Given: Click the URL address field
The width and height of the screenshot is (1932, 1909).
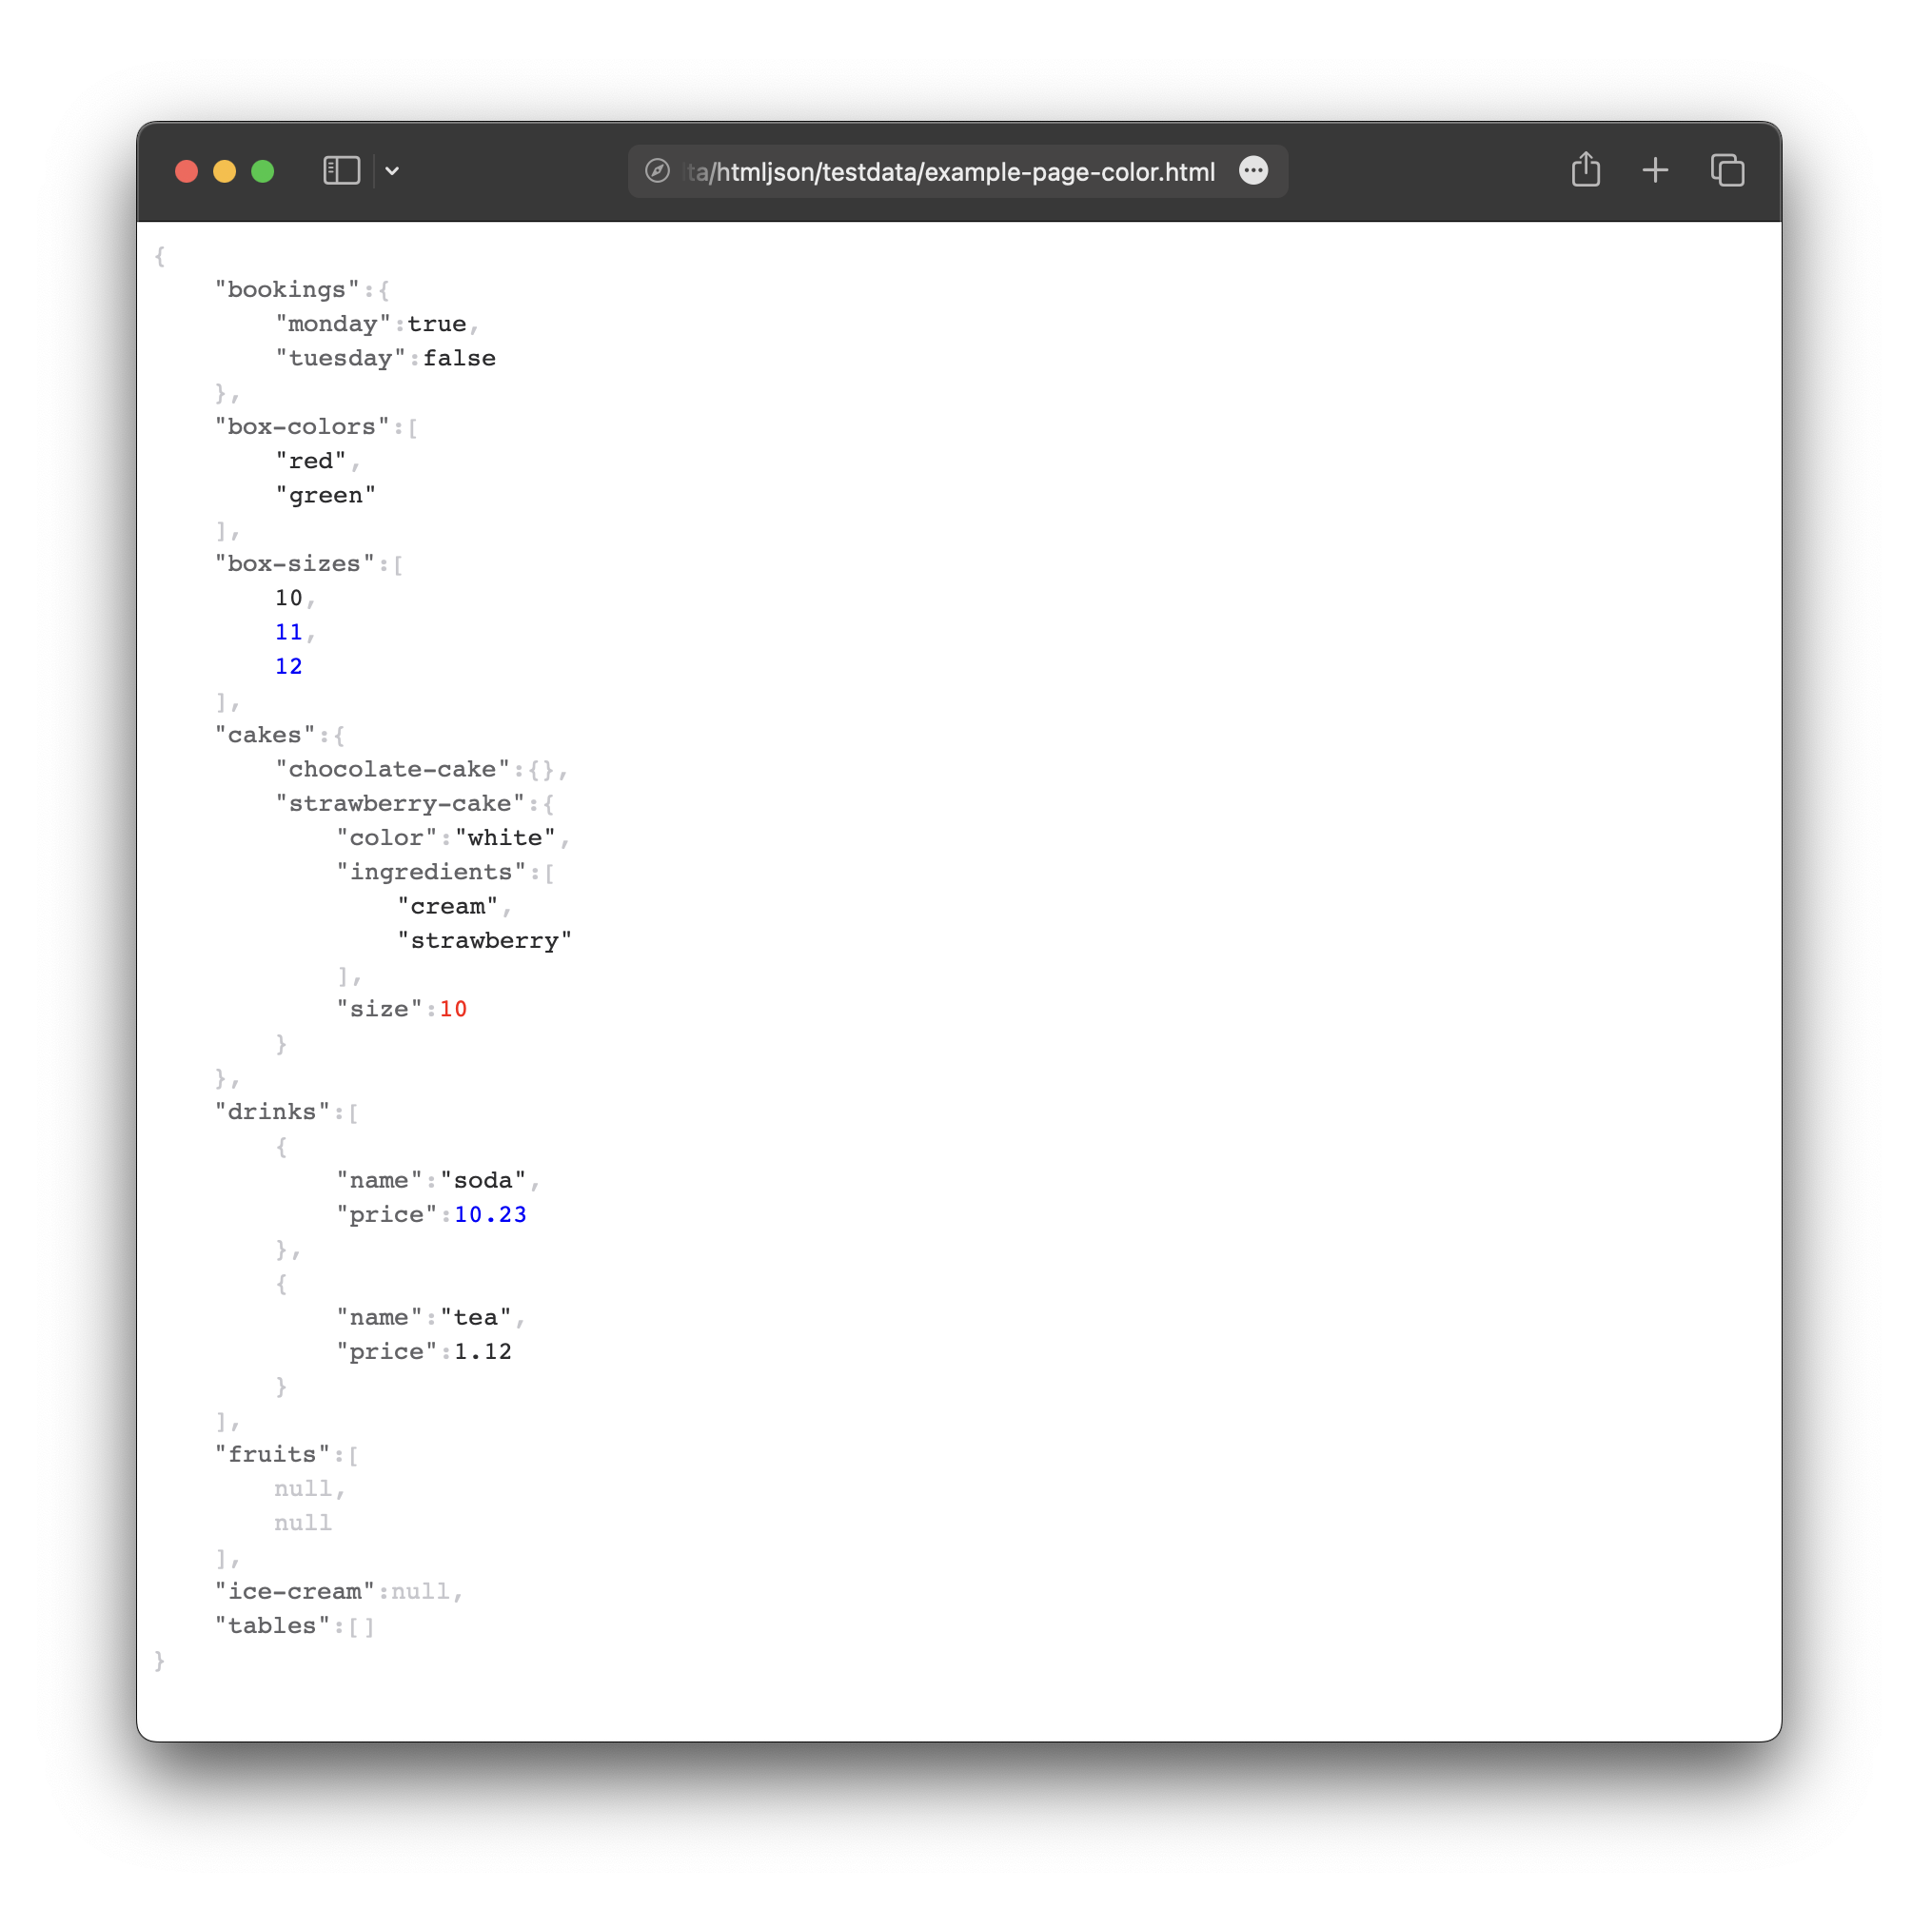Looking at the screenshot, I should coord(950,172).
